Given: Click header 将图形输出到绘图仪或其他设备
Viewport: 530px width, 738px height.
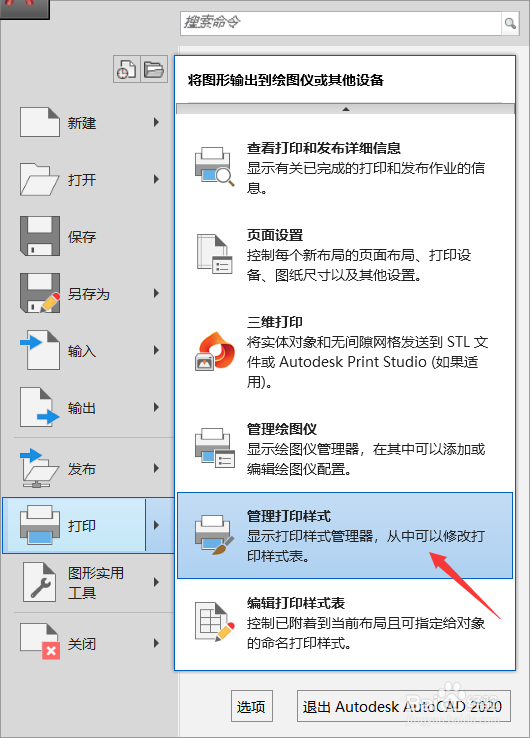Looking at the screenshot, I should pyautogui.click(x=286, y=80).
